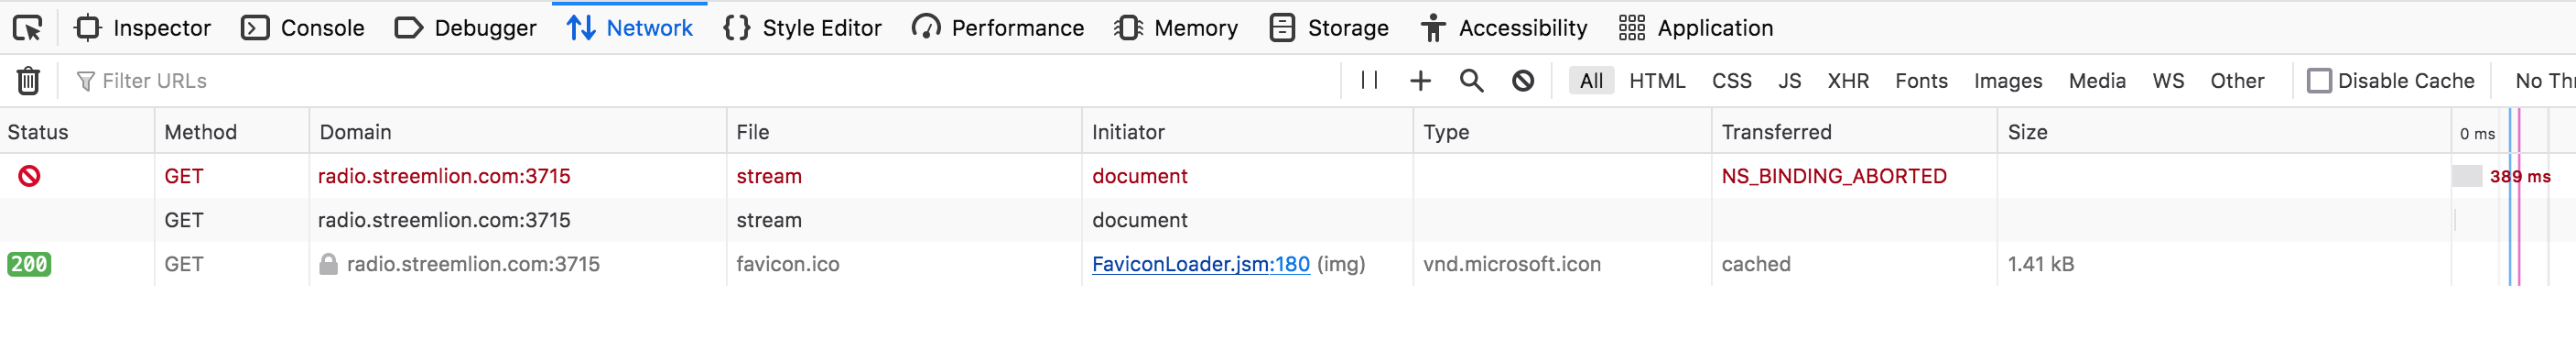Switch to the Console tab
2576x339 pixels.
(x=303, y=28)
